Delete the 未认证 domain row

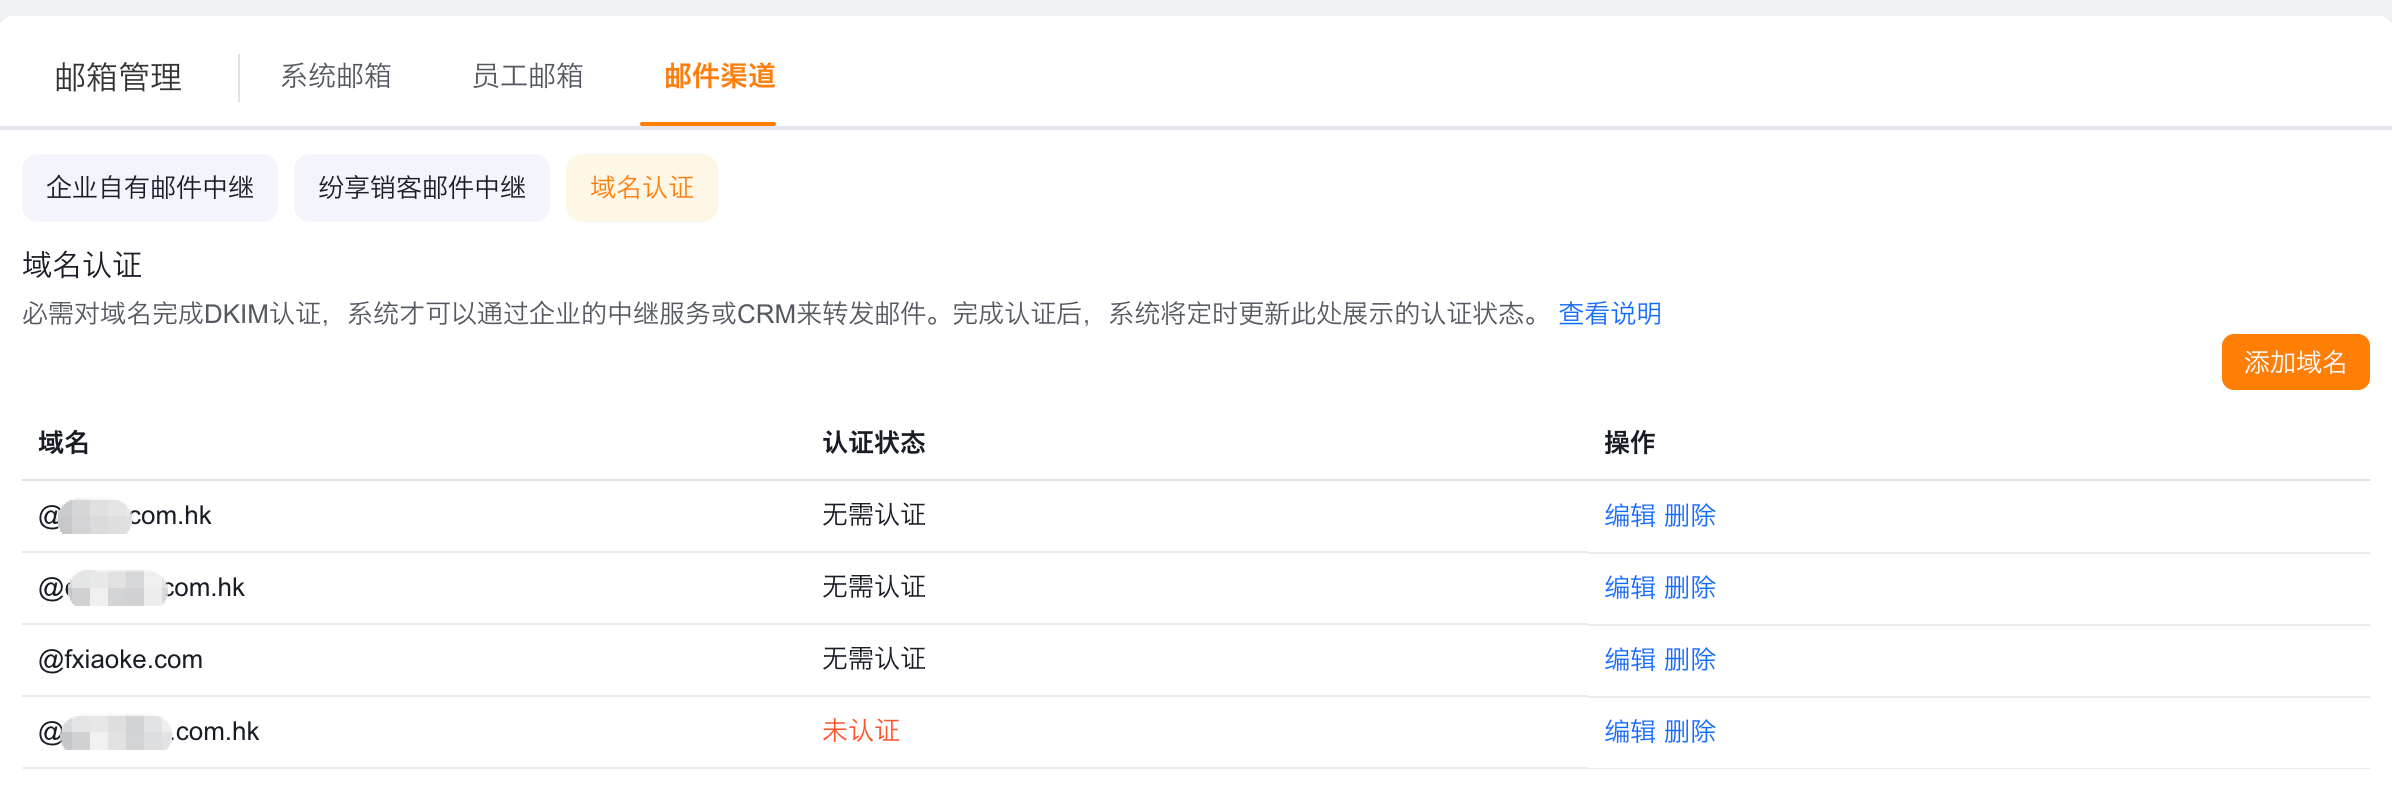[1690, 732]
